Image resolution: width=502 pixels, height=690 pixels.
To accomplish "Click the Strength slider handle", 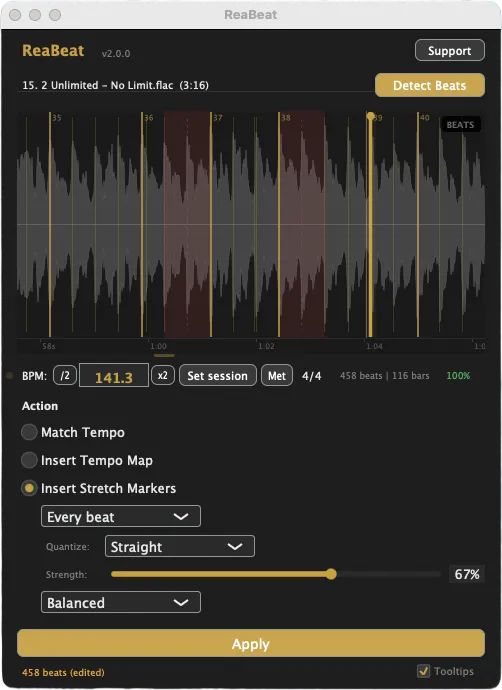I will click(x=331, y=574).
